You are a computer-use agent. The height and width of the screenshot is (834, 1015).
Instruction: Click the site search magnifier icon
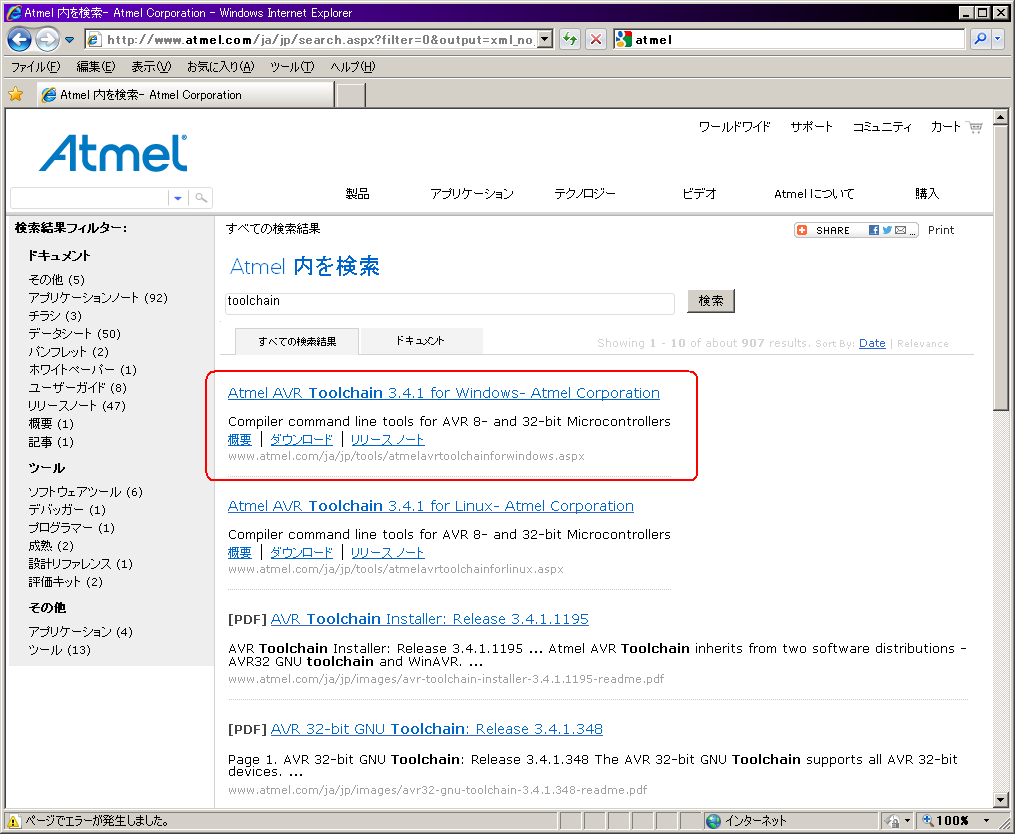201,197
